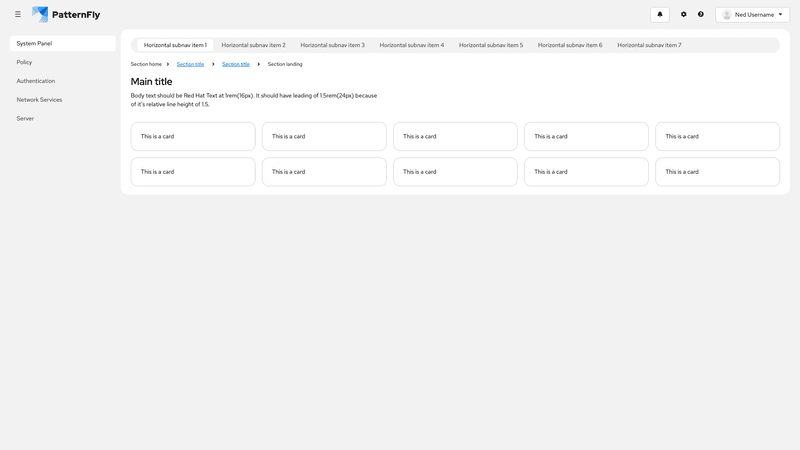The height and width of the screenshot is (450, 800).
Task: Click the first card in the top row
Action: [x=193, y=136]
